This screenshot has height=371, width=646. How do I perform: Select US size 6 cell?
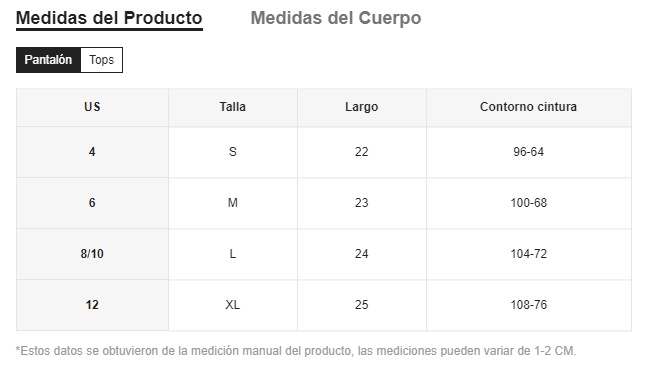[92, 203]
